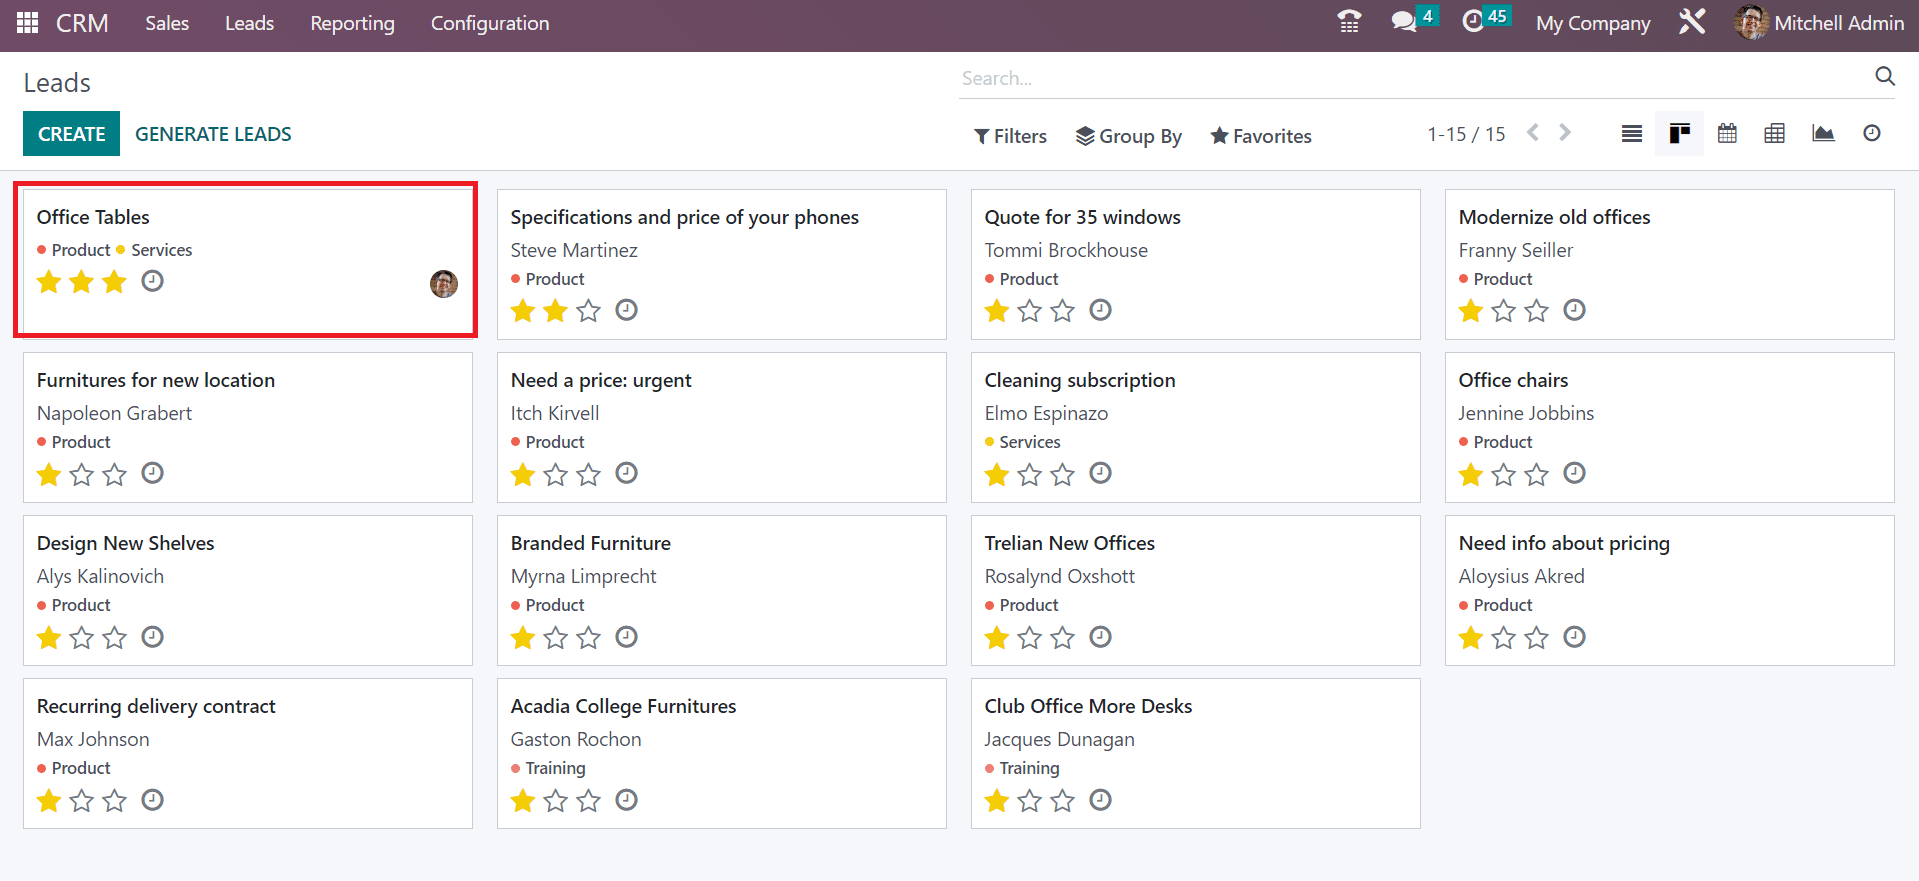Viewport: 1919px width, 881px height.
Task: Click the Product tag on Office chairs
Action: [x=1502, y=442]
